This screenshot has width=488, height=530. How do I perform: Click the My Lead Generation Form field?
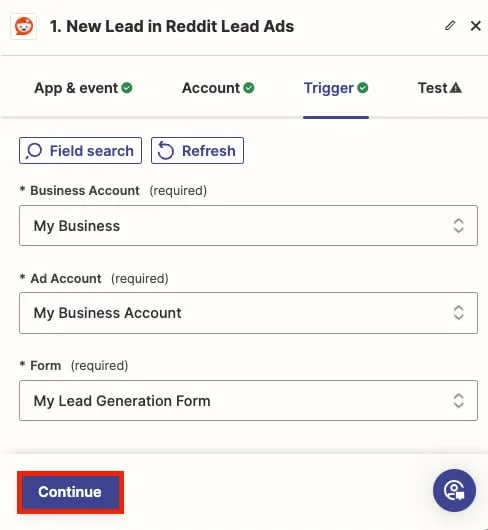(248, 401)
